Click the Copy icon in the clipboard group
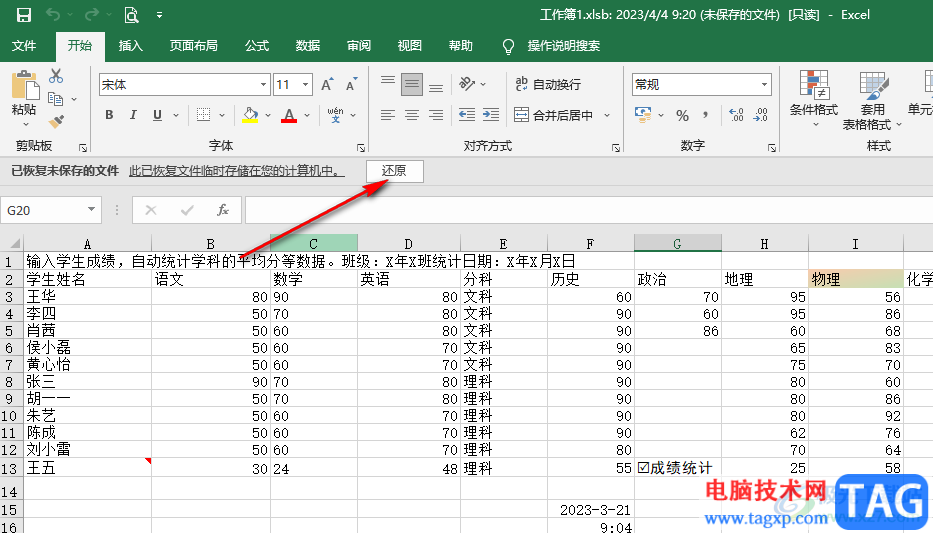Viewport: 933px width, 533px height. (55, 99)
